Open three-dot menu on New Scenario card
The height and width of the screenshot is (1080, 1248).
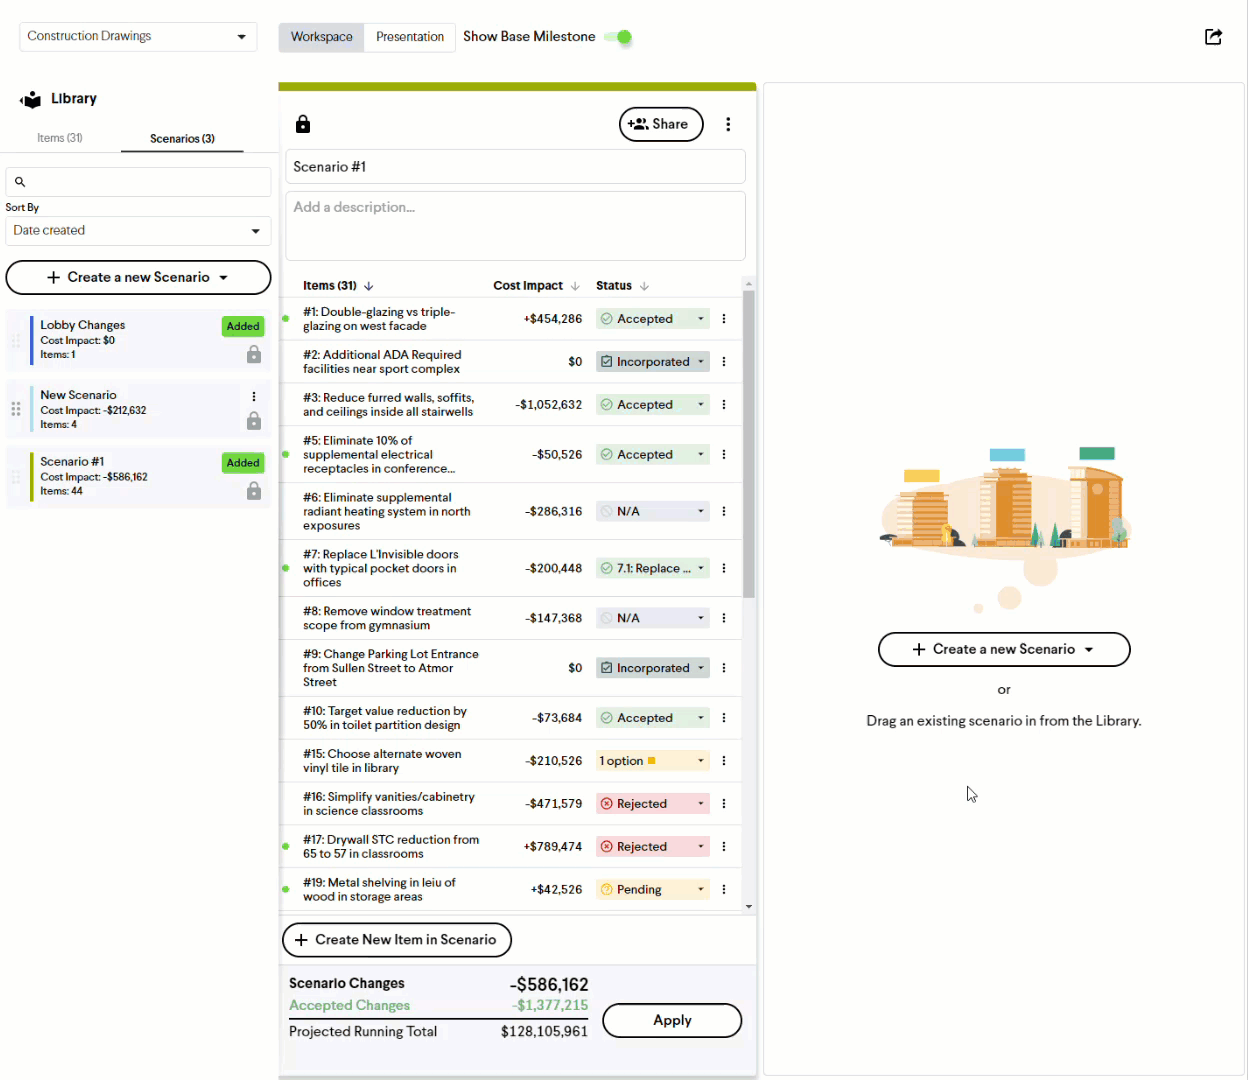pyautogui.click(x=254, y=396)
